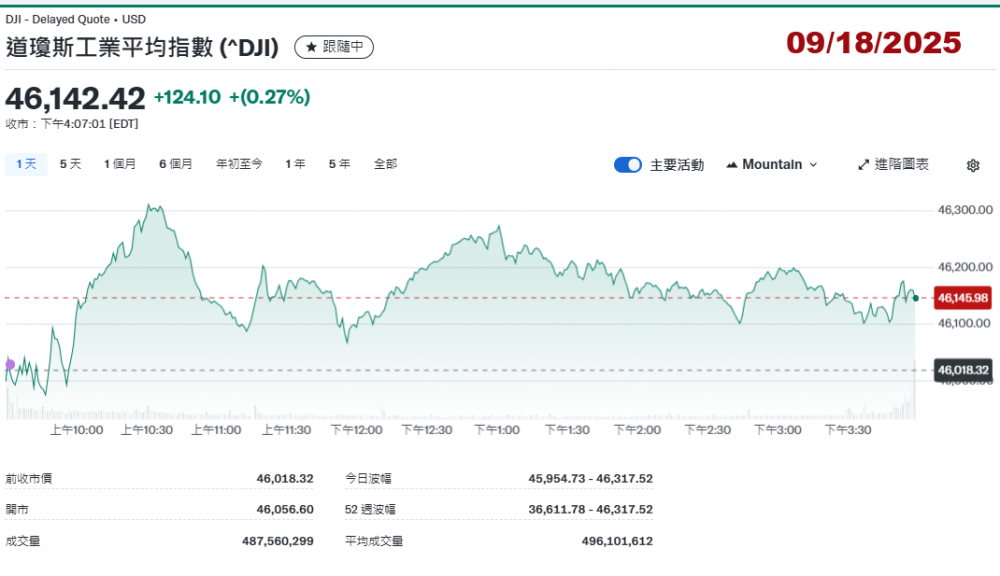View the 5年 chart range
Image resolution: width=1000 pixels, height=576 pixels.
pos(339,164)
